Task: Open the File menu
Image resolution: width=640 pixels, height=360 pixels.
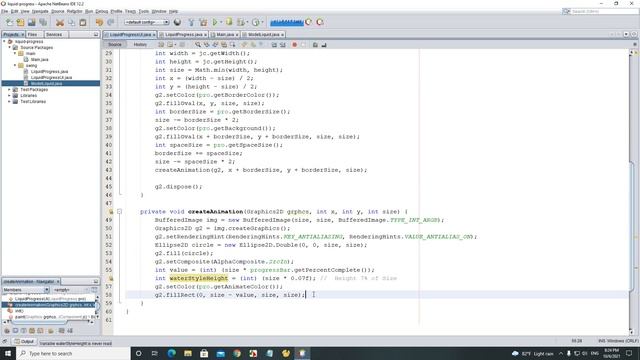Action: [x=4, y=11]
